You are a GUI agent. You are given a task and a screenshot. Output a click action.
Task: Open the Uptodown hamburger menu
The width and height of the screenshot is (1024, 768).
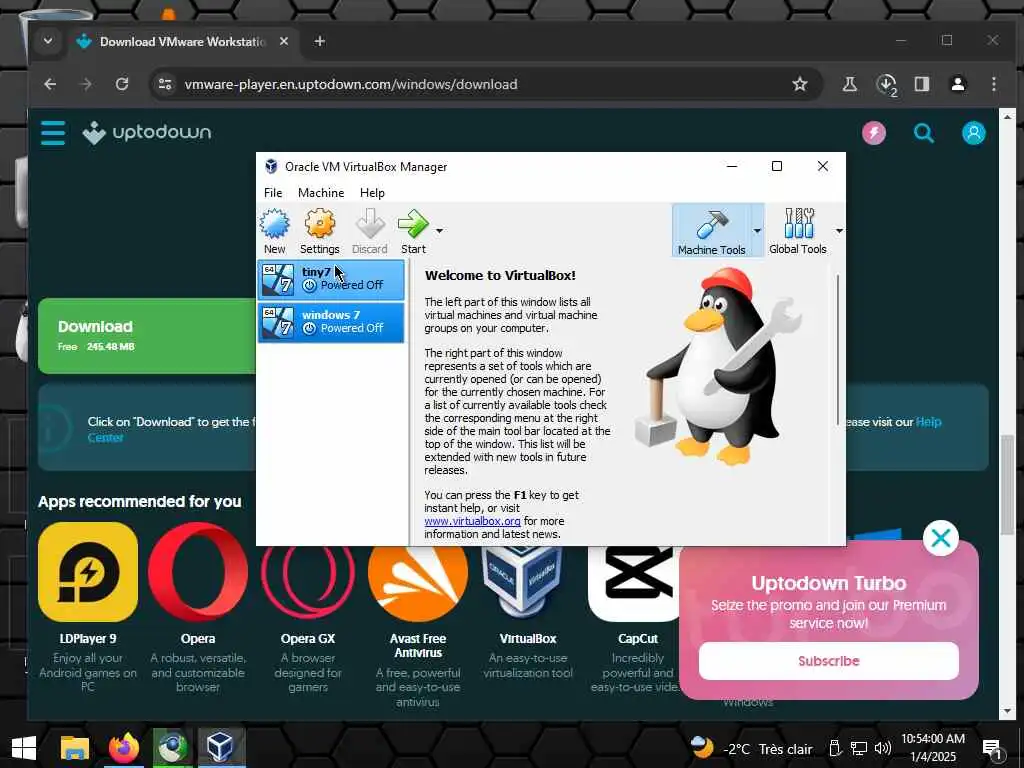point(53,133)
